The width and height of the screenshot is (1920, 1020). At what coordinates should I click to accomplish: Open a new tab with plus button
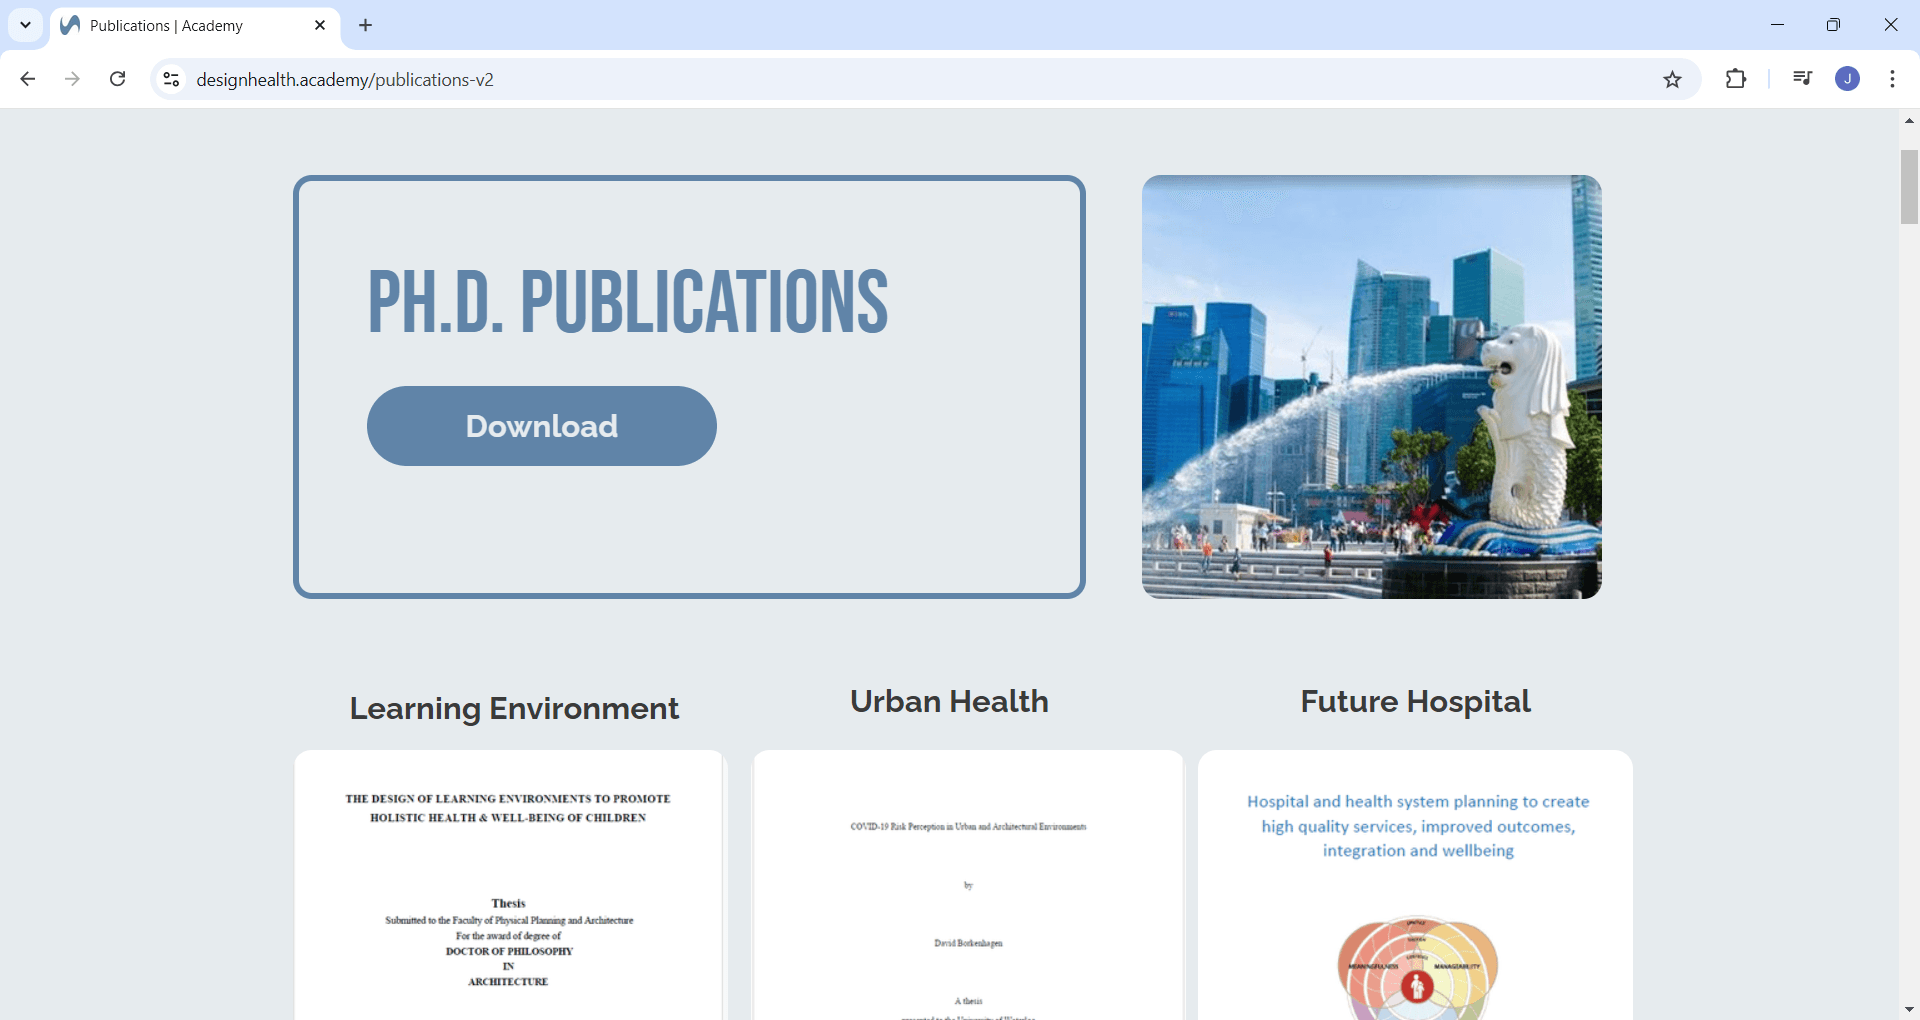click(x=366, y=25)
